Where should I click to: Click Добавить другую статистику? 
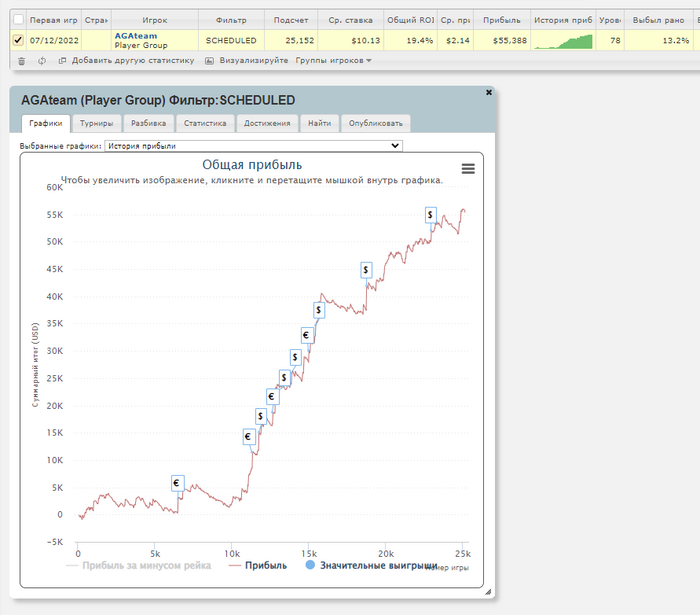[x=126, y=61]
